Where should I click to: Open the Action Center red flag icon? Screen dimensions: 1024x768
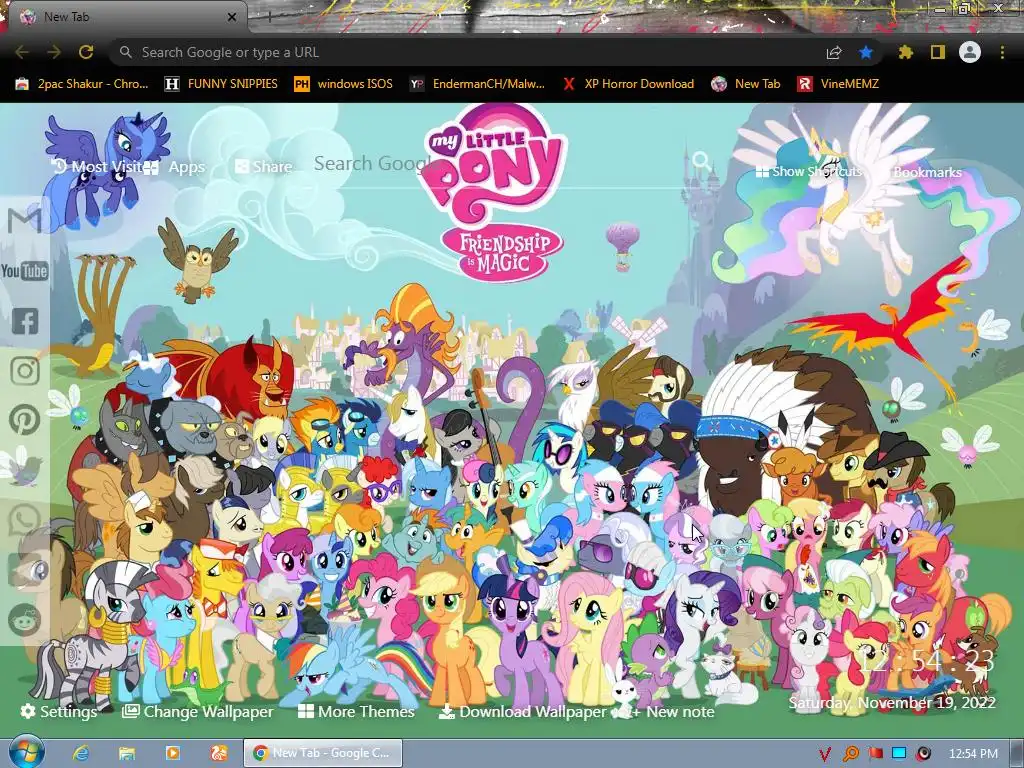[875, 754]
